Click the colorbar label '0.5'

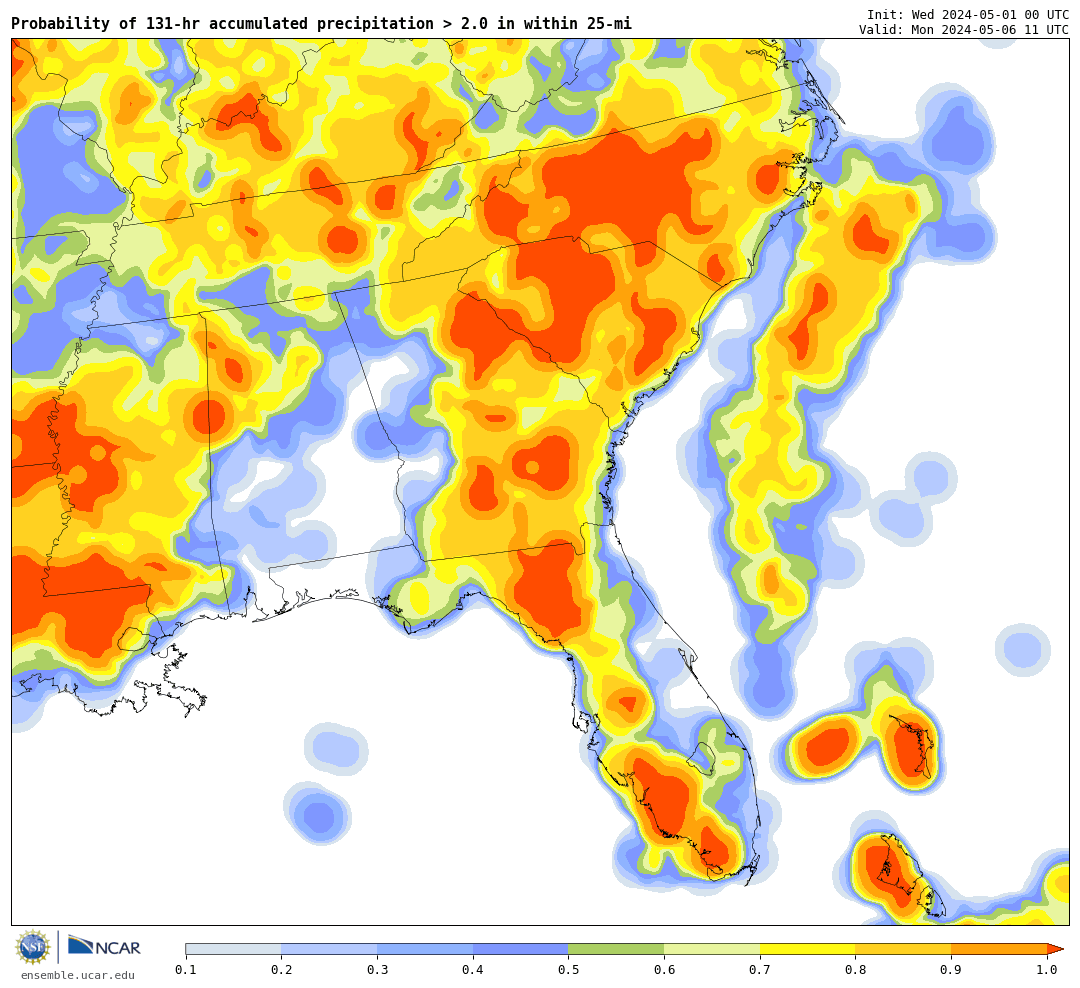click(x=568, y=969)
